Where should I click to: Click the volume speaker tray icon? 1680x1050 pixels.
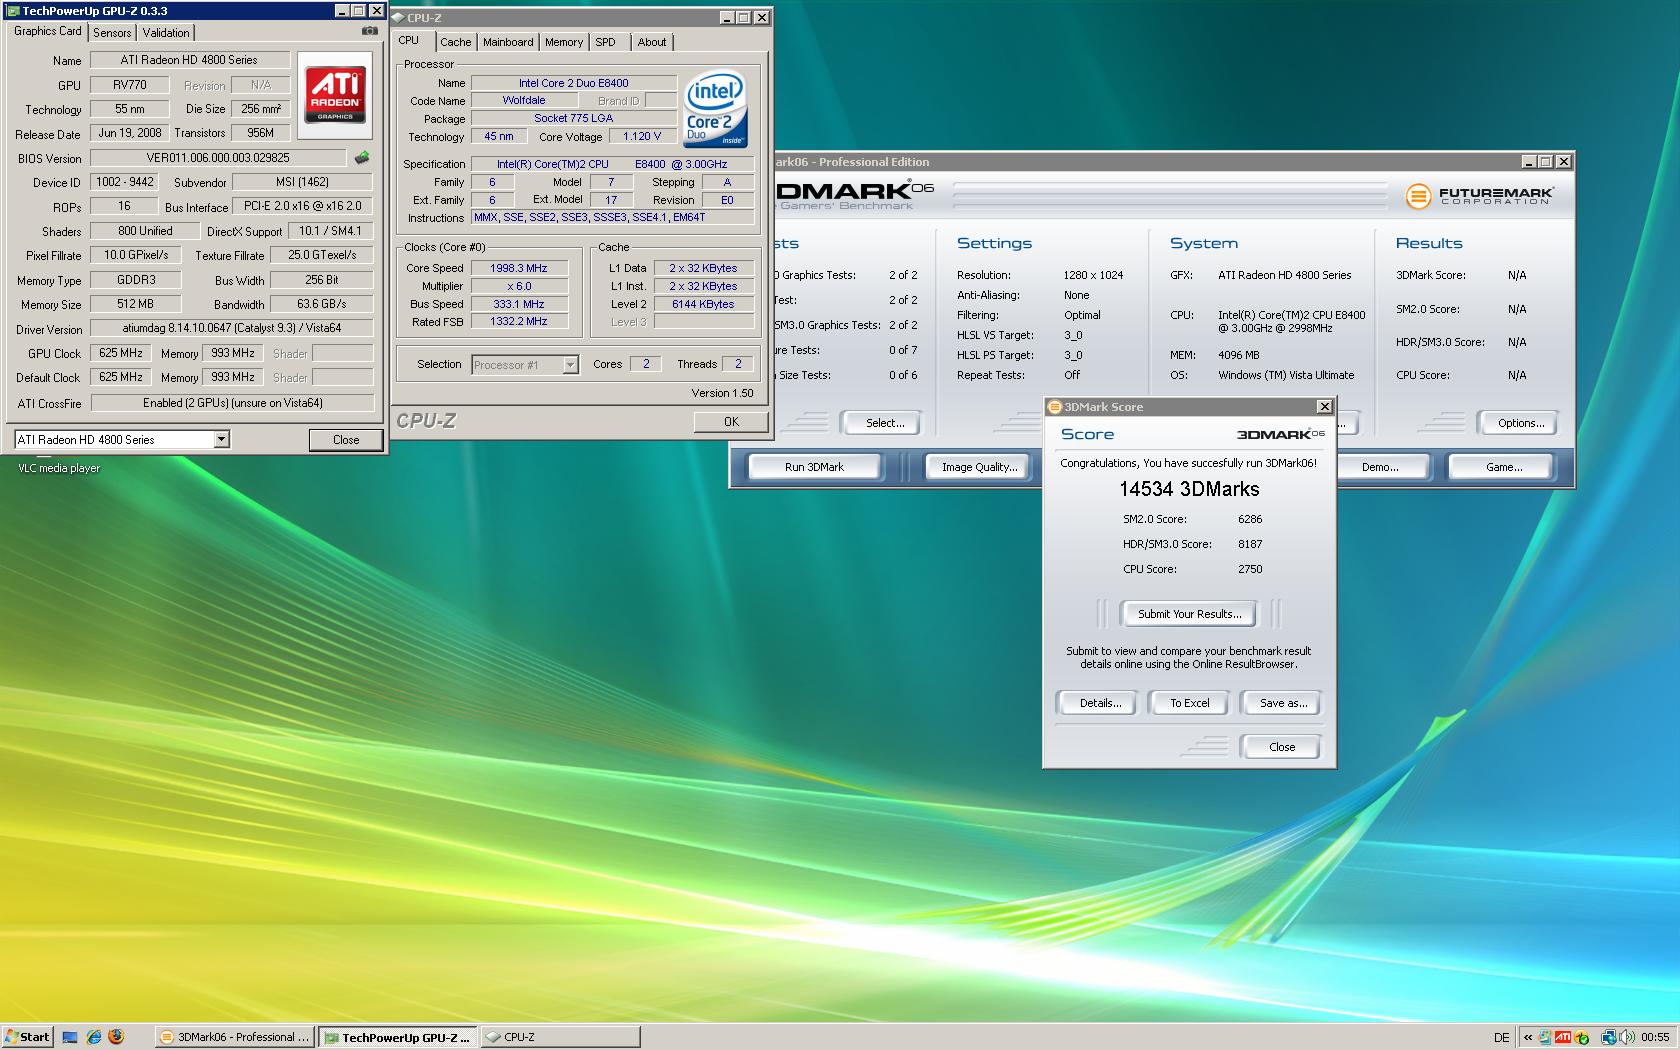[x=1627, y=1037]
